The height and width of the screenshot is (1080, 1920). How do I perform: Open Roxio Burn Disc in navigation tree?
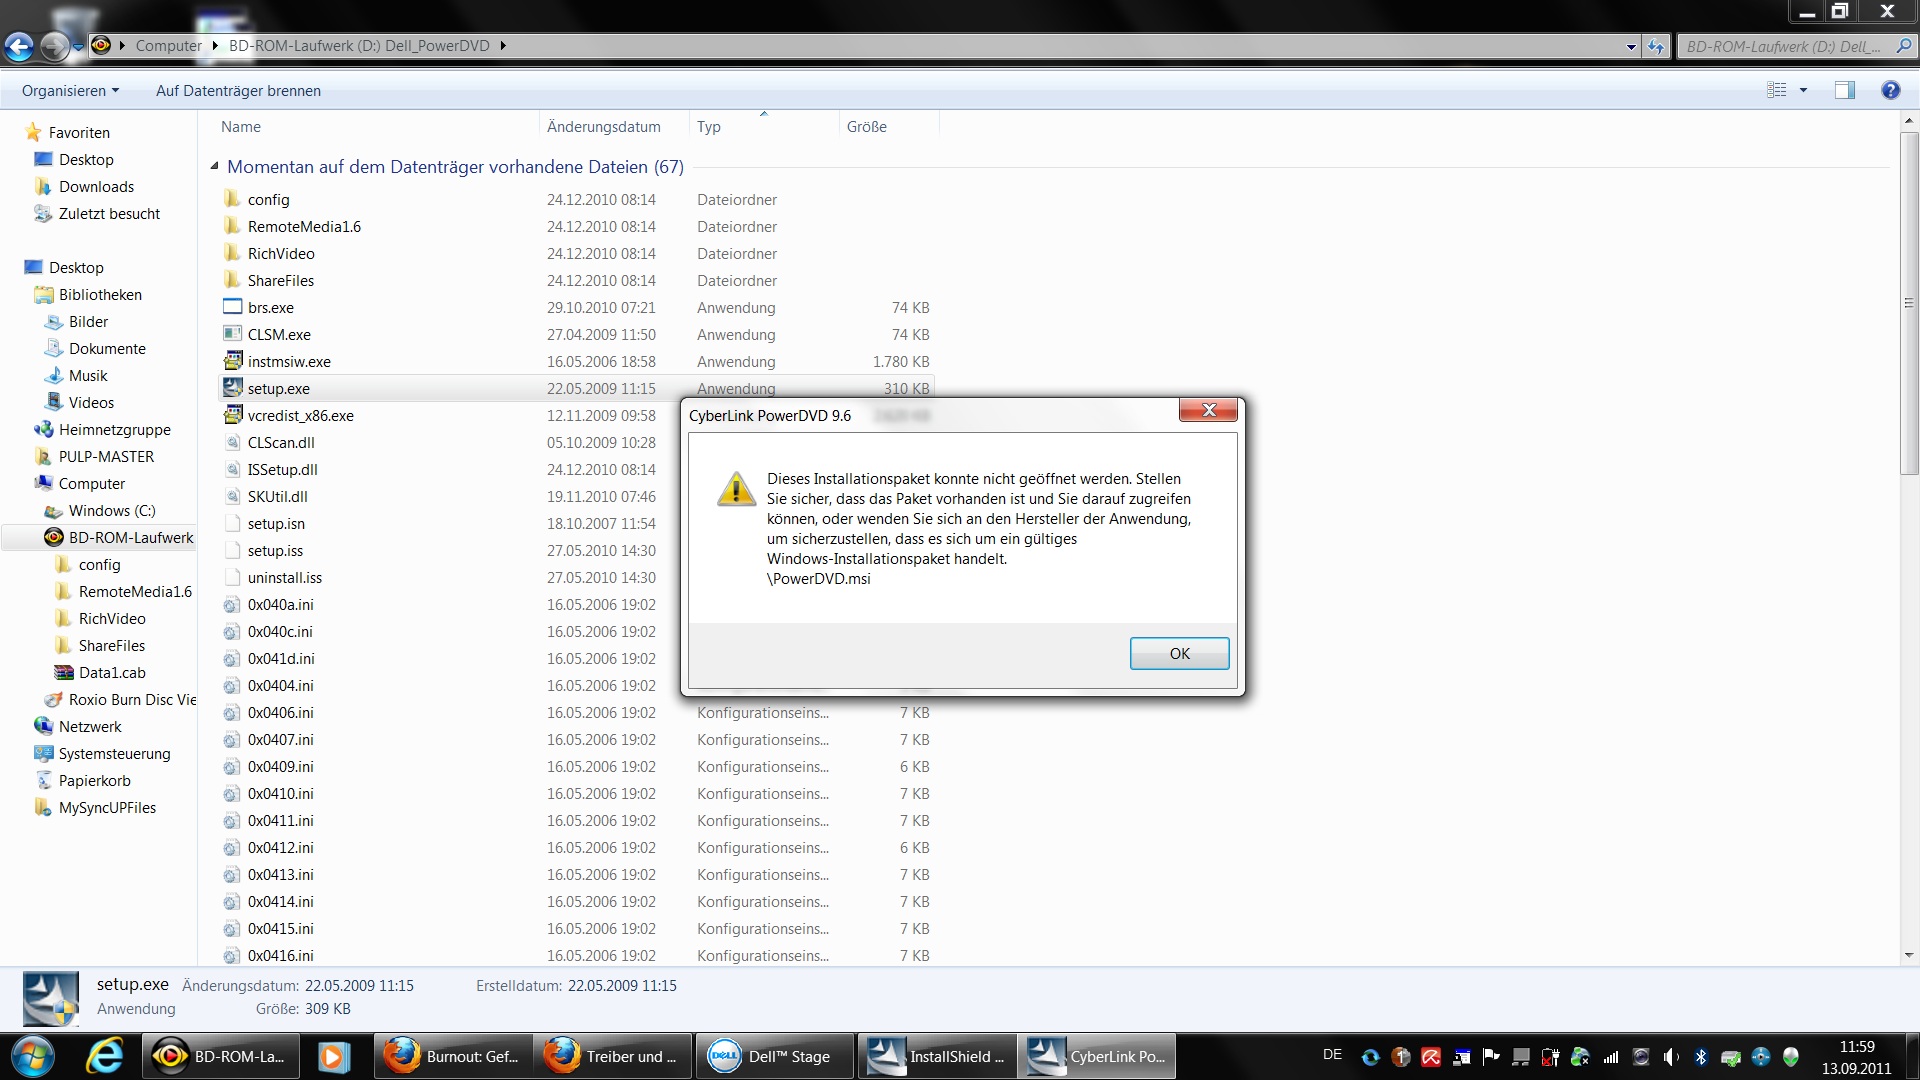(132, 699)
